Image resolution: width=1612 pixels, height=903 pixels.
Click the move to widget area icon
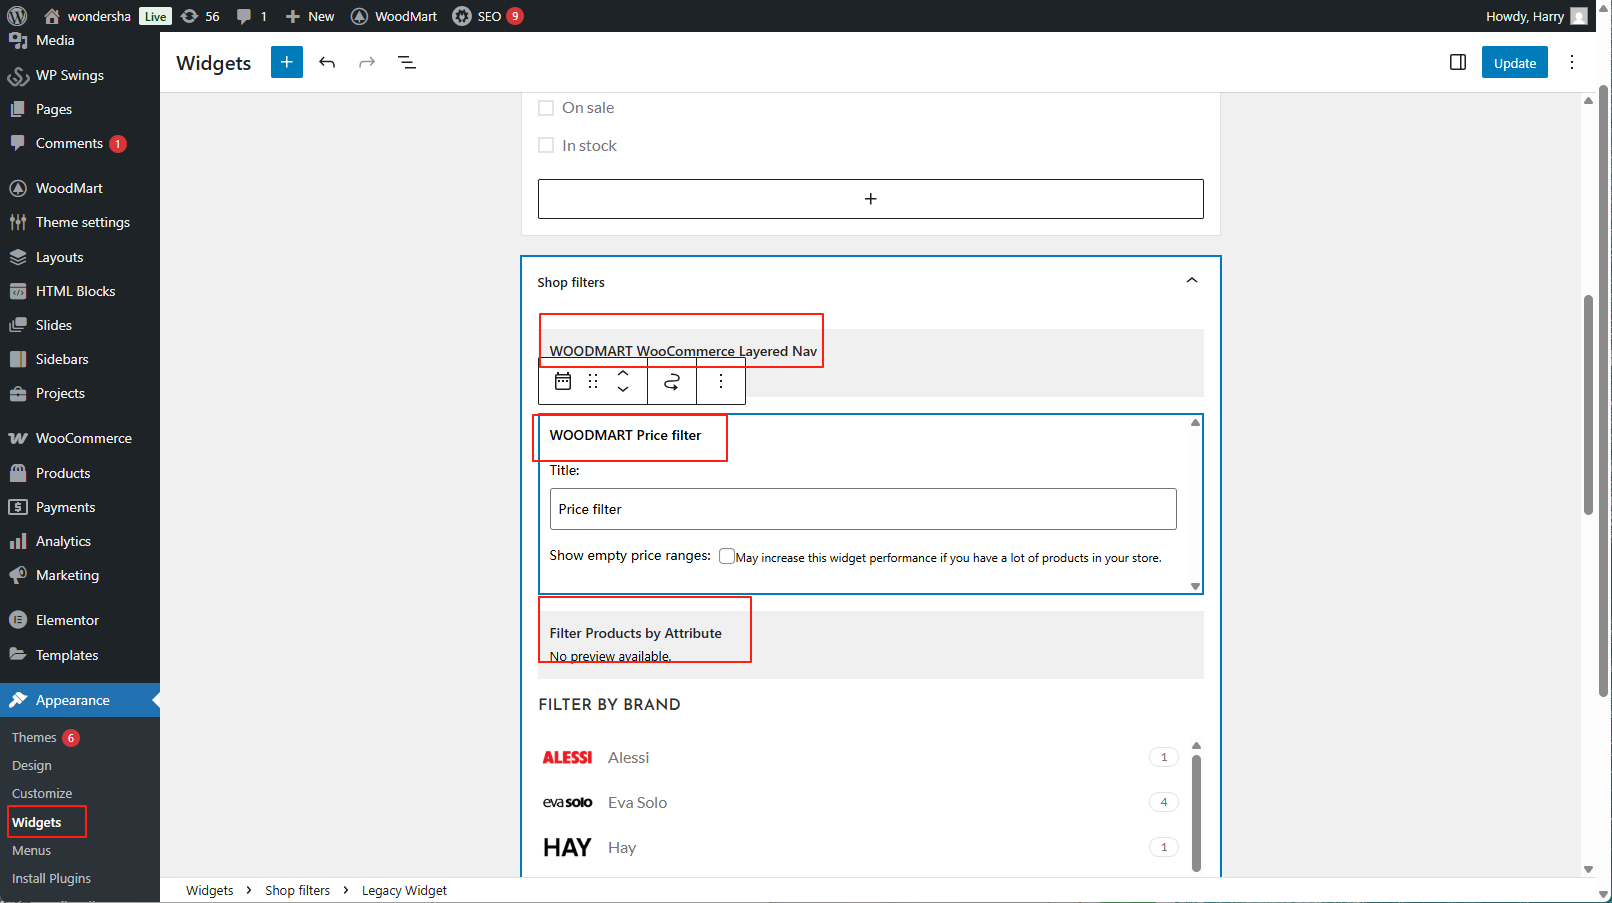click(672, 381)
